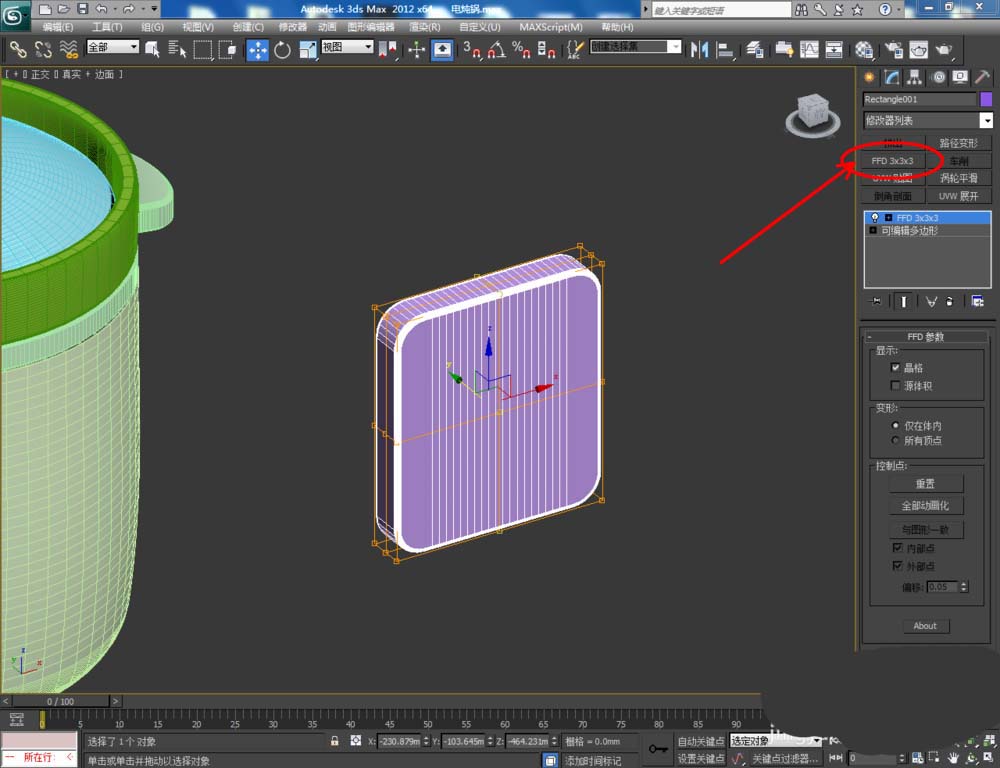Open the 编辑(E) menu

point(57,27)
